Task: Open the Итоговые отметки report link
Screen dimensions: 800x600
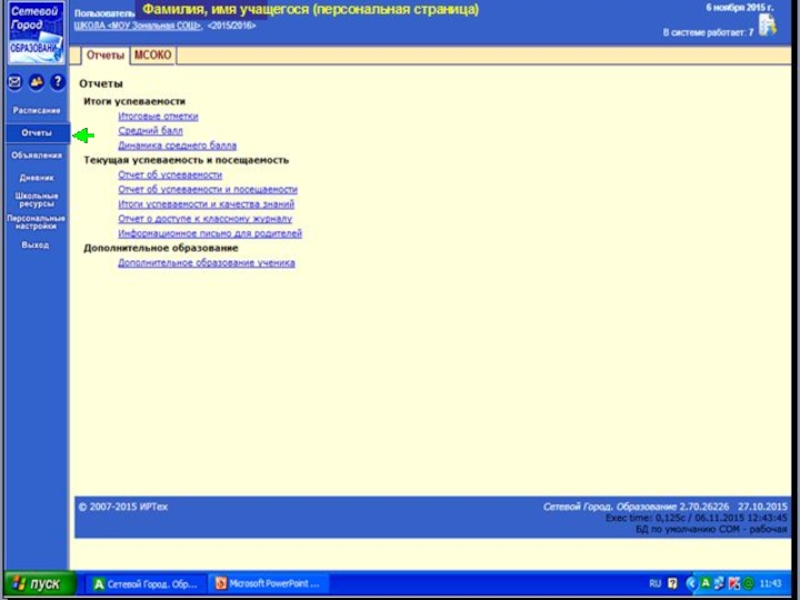Action: click(158, 116)
